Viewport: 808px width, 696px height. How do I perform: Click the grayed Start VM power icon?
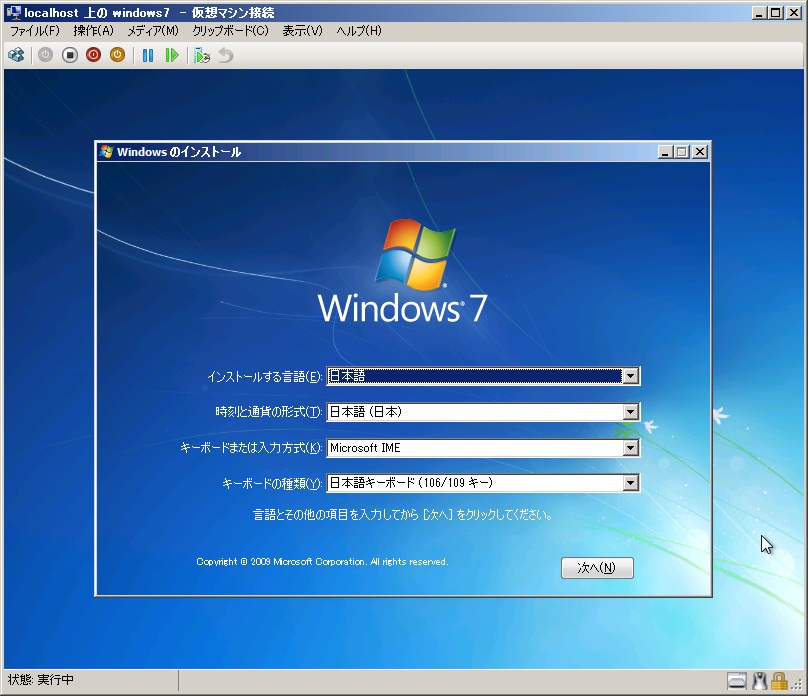pyautogui.click(x=45, y=55)
